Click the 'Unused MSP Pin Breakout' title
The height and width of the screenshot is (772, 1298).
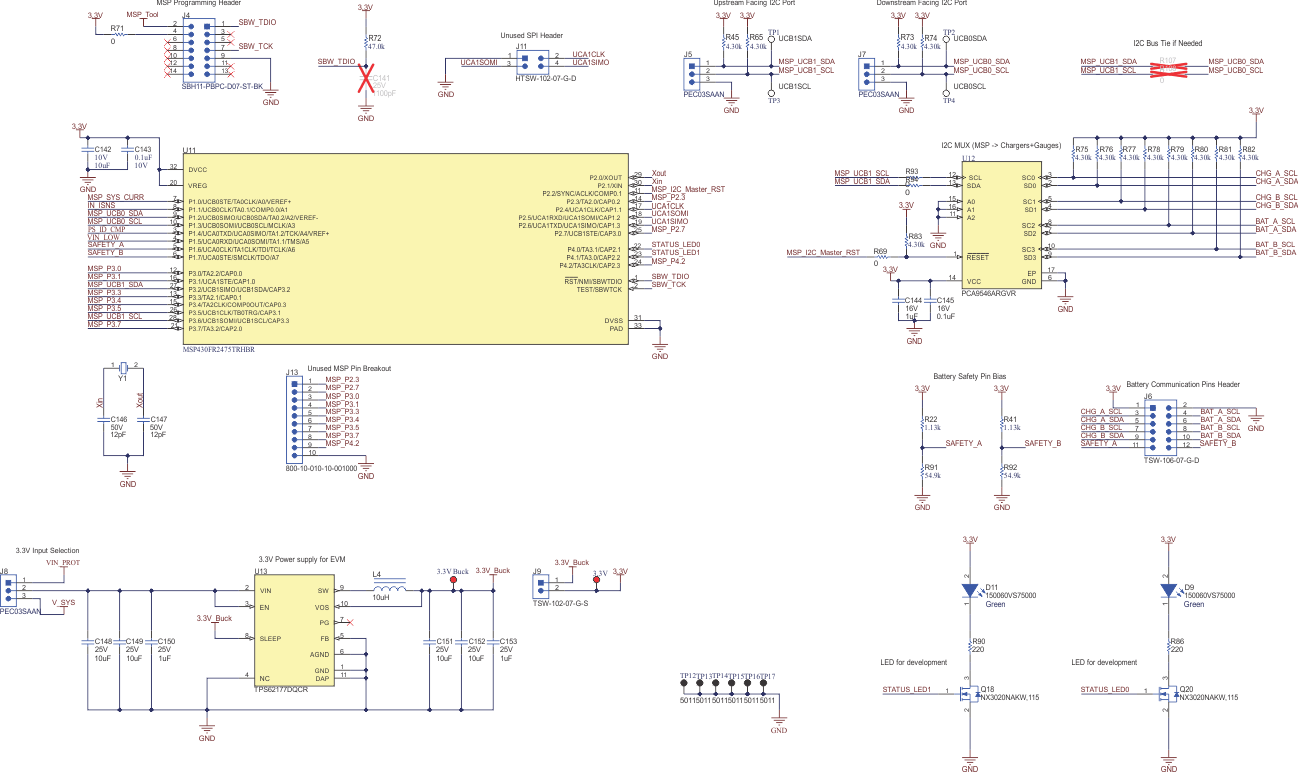point(349,368)
